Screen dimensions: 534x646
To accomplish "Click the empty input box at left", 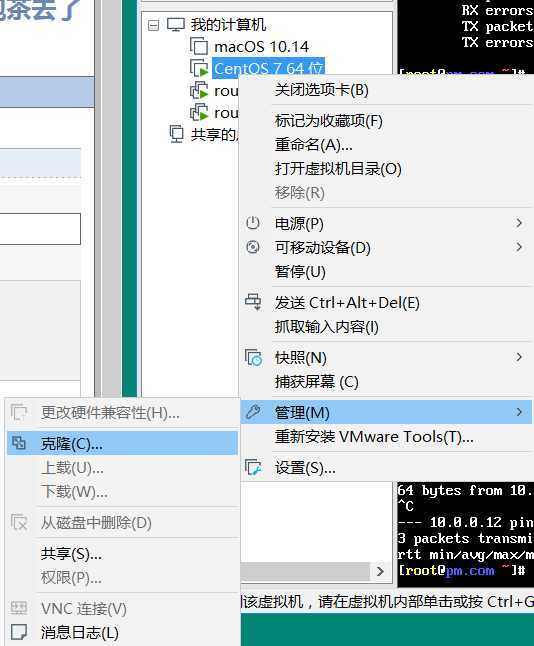I will click(40, 229).
